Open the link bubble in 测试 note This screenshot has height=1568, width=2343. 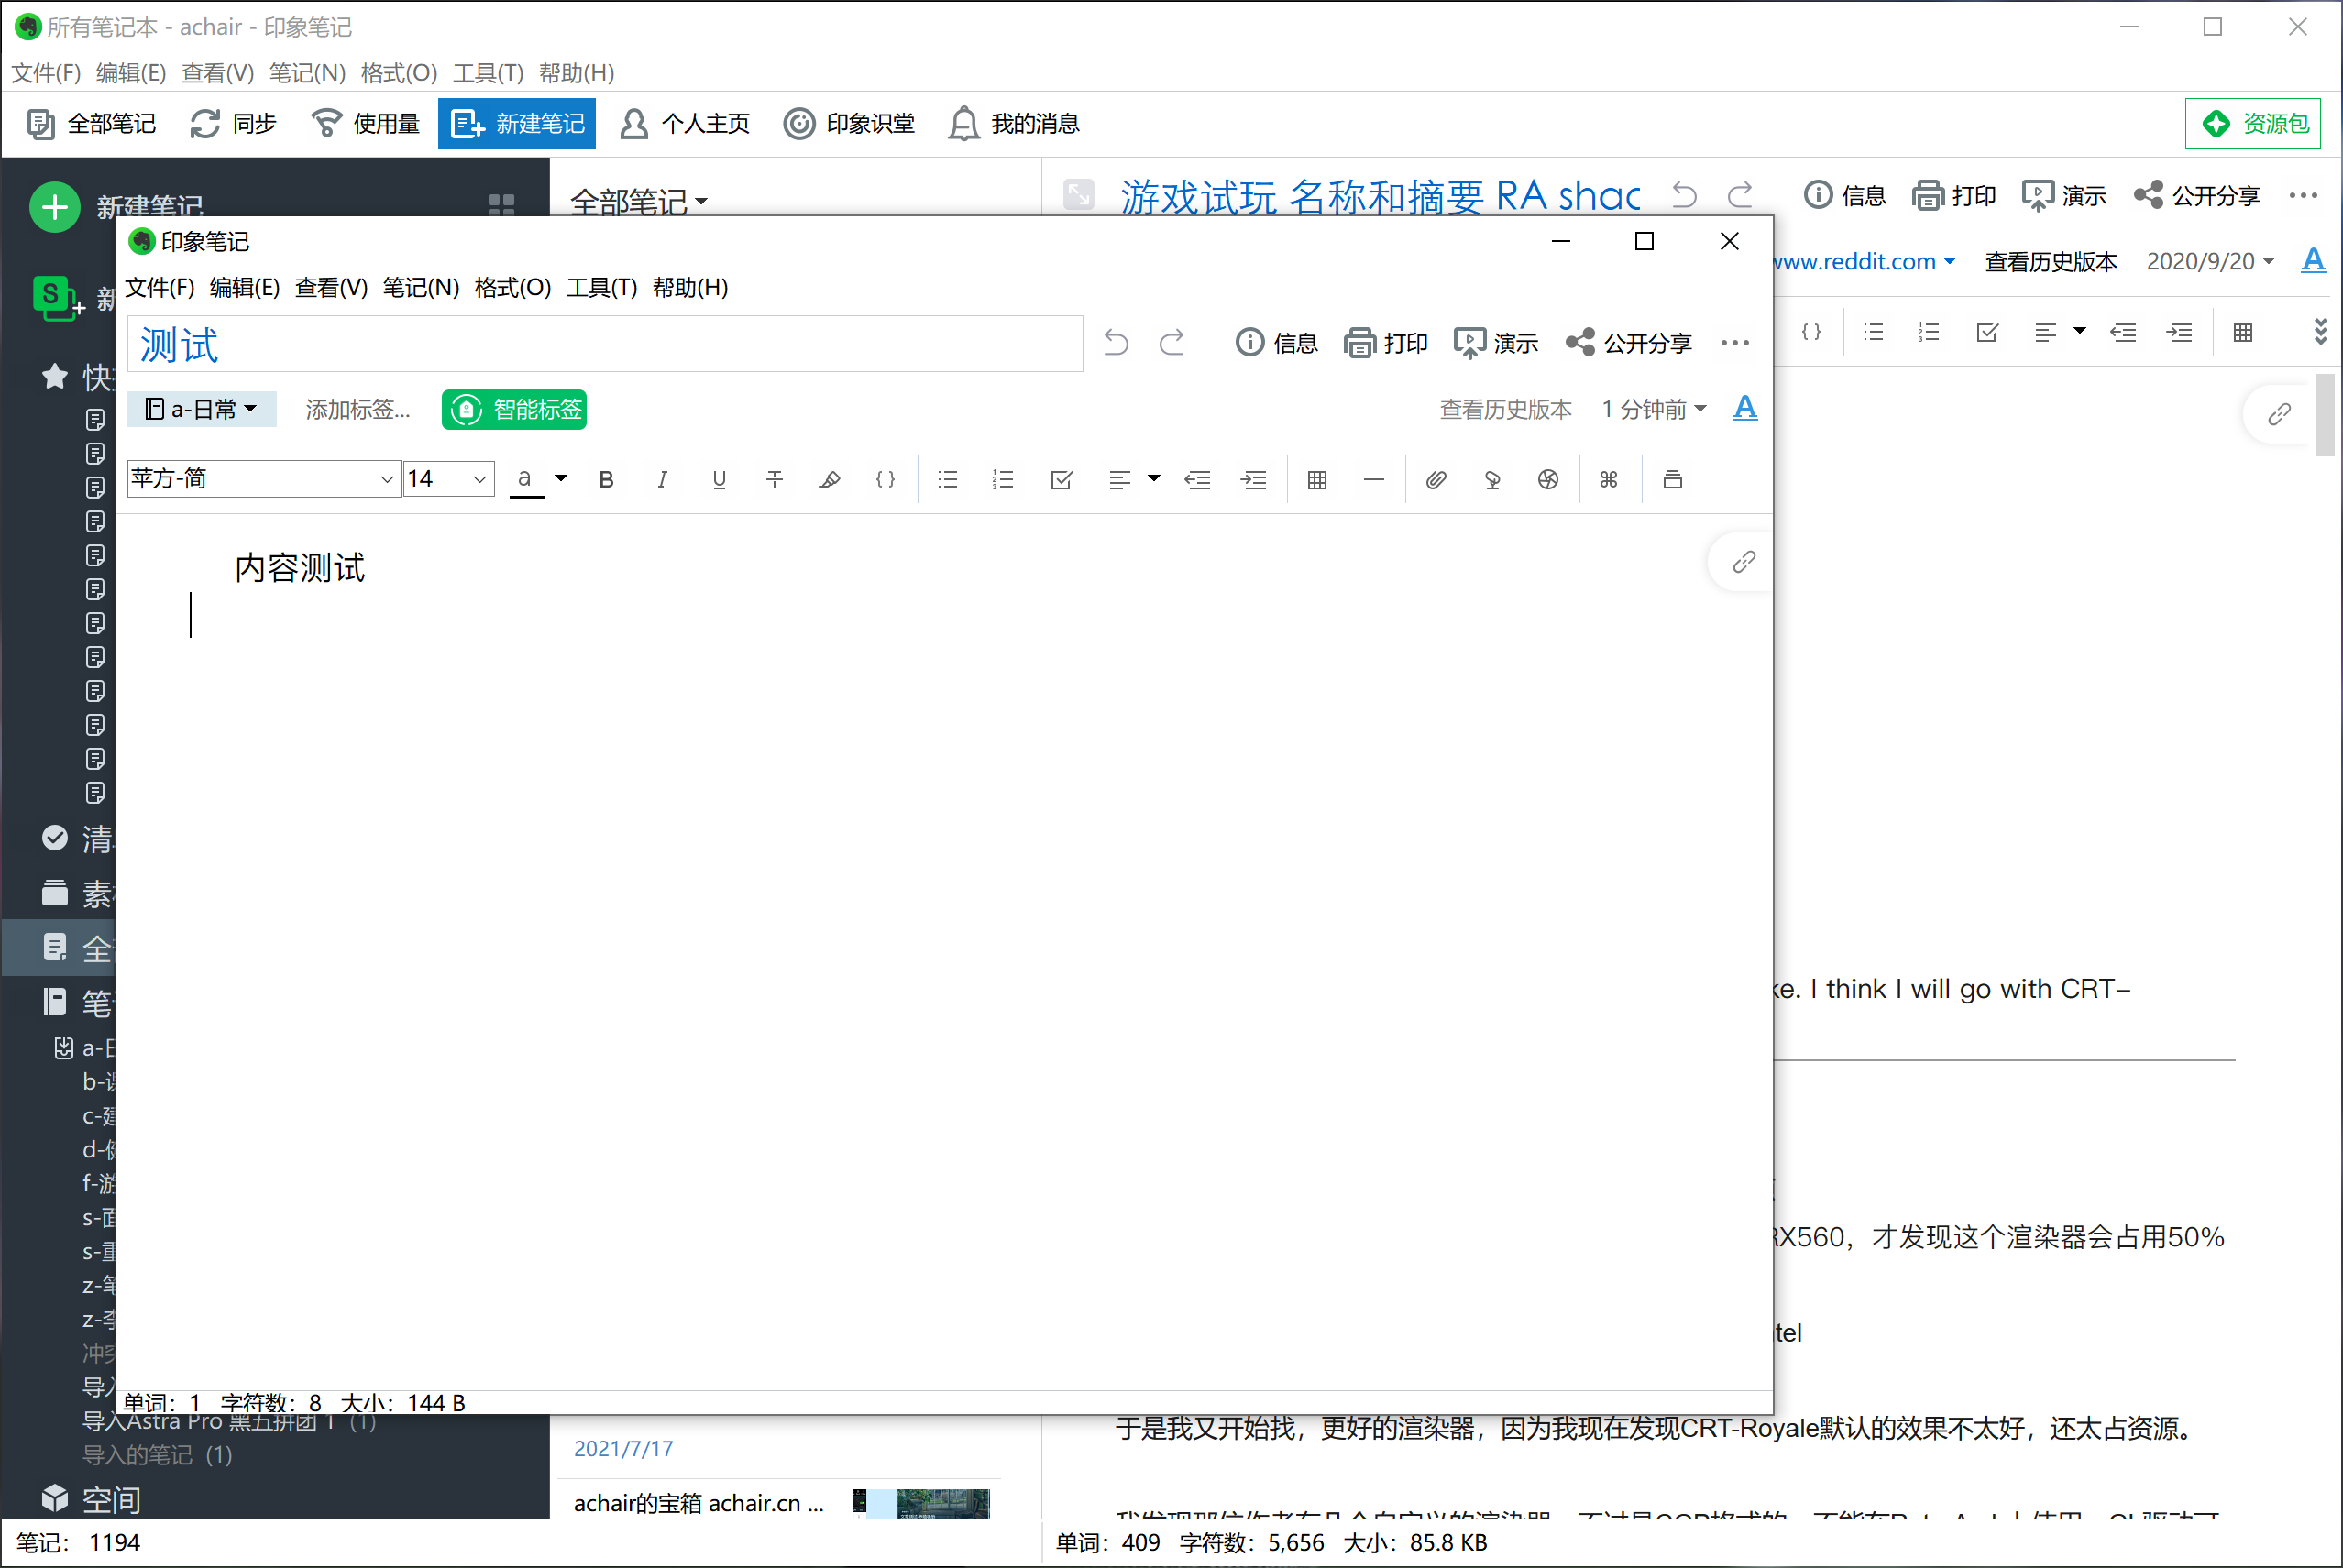pyautogui.click(x=1743, y=562)
